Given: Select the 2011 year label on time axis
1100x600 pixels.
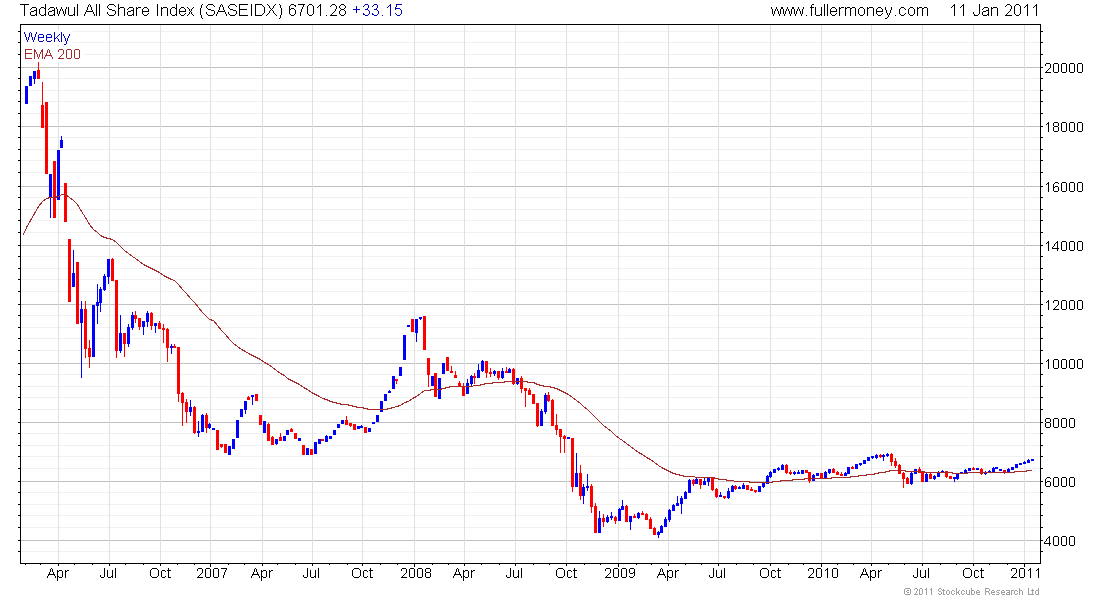Looking at the screenshot, I should (x=1025, y=573).
